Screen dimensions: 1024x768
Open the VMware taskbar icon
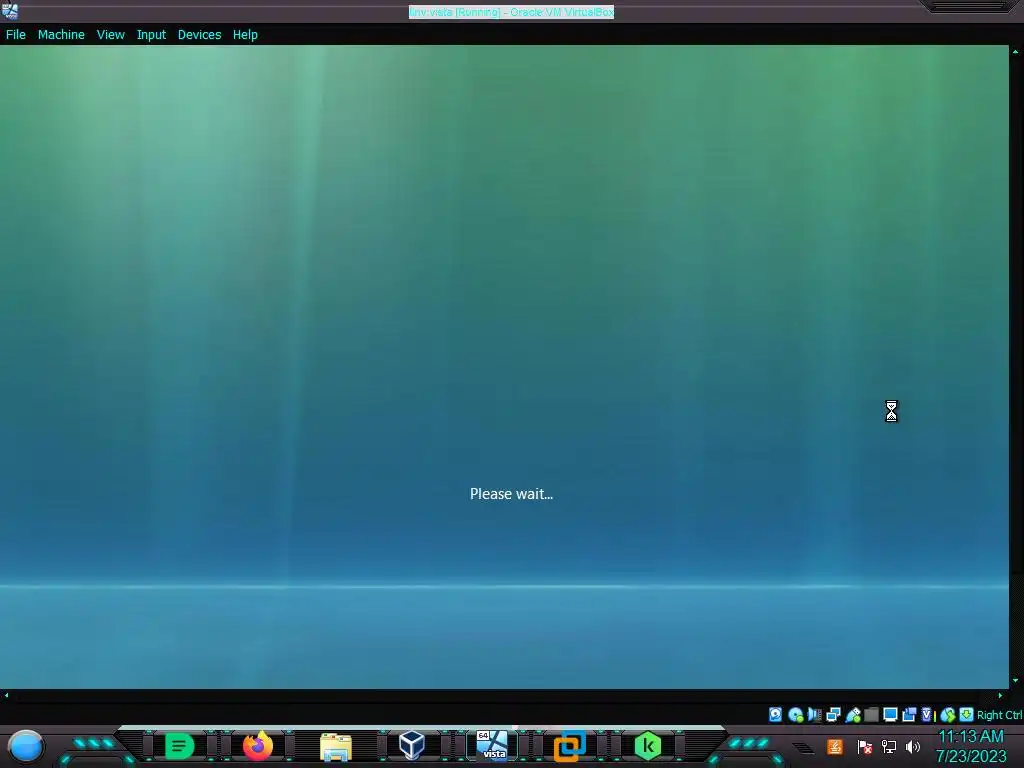[x=569, y=746]
